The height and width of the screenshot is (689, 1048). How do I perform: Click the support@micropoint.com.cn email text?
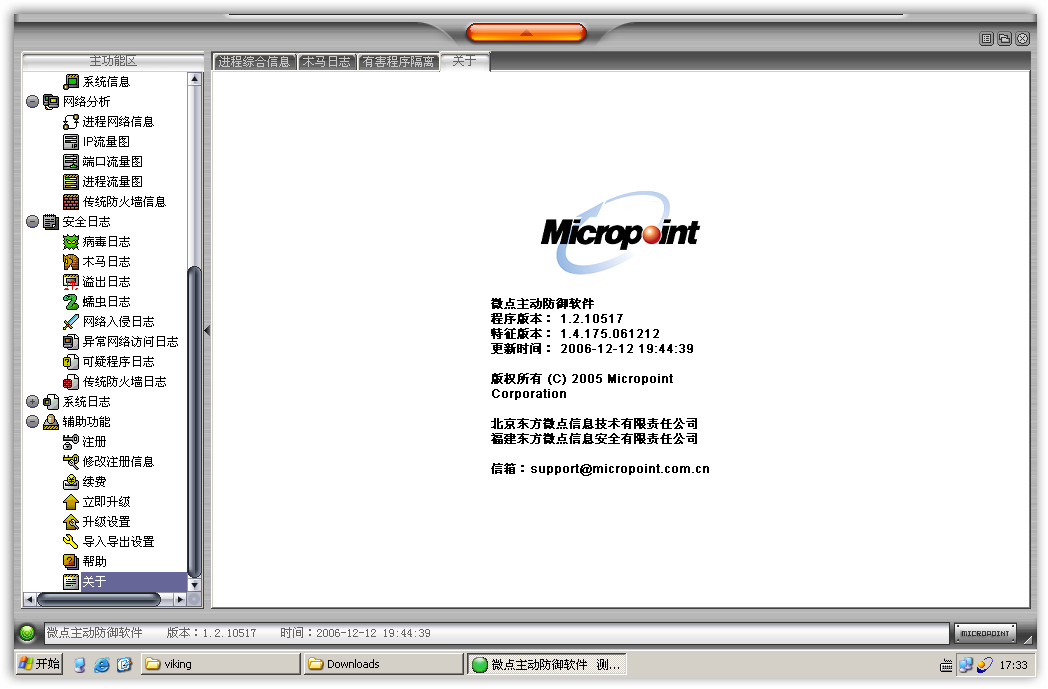pyautogui.click(x=620, y=468)
